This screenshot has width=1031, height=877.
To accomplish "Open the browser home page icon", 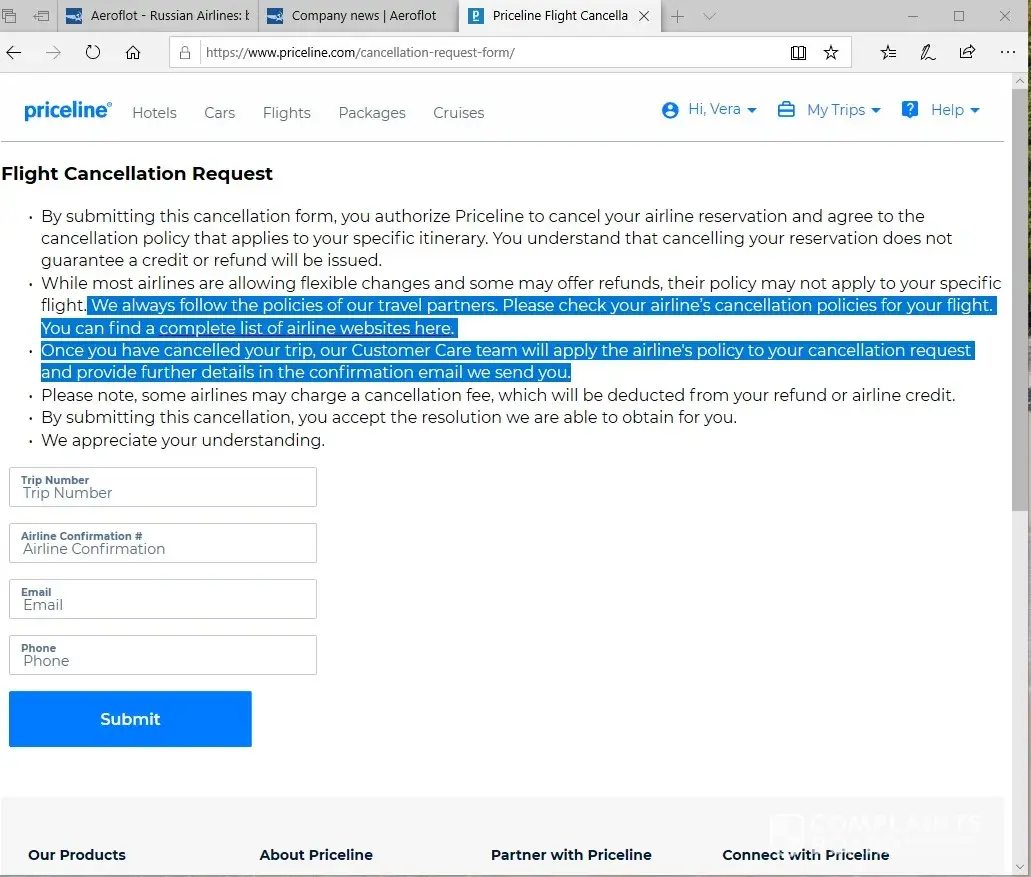I will click(133, 53).
